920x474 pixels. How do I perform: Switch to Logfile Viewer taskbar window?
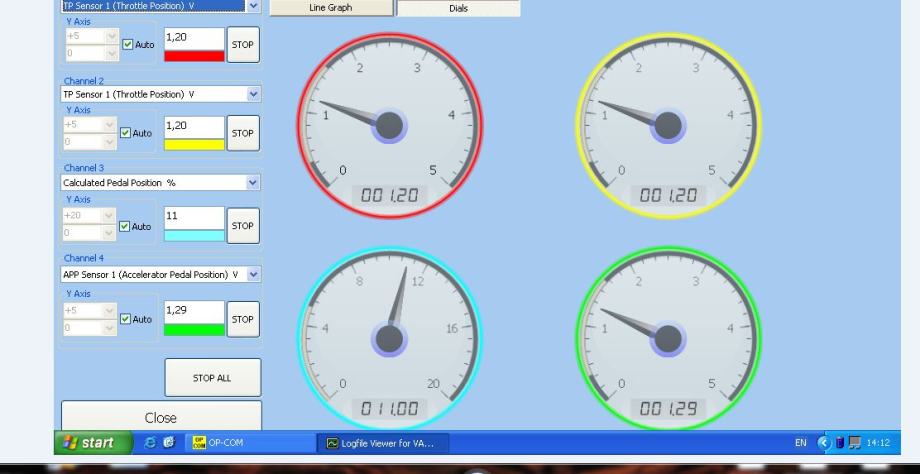pyautogui.click(x=383, y=443)
